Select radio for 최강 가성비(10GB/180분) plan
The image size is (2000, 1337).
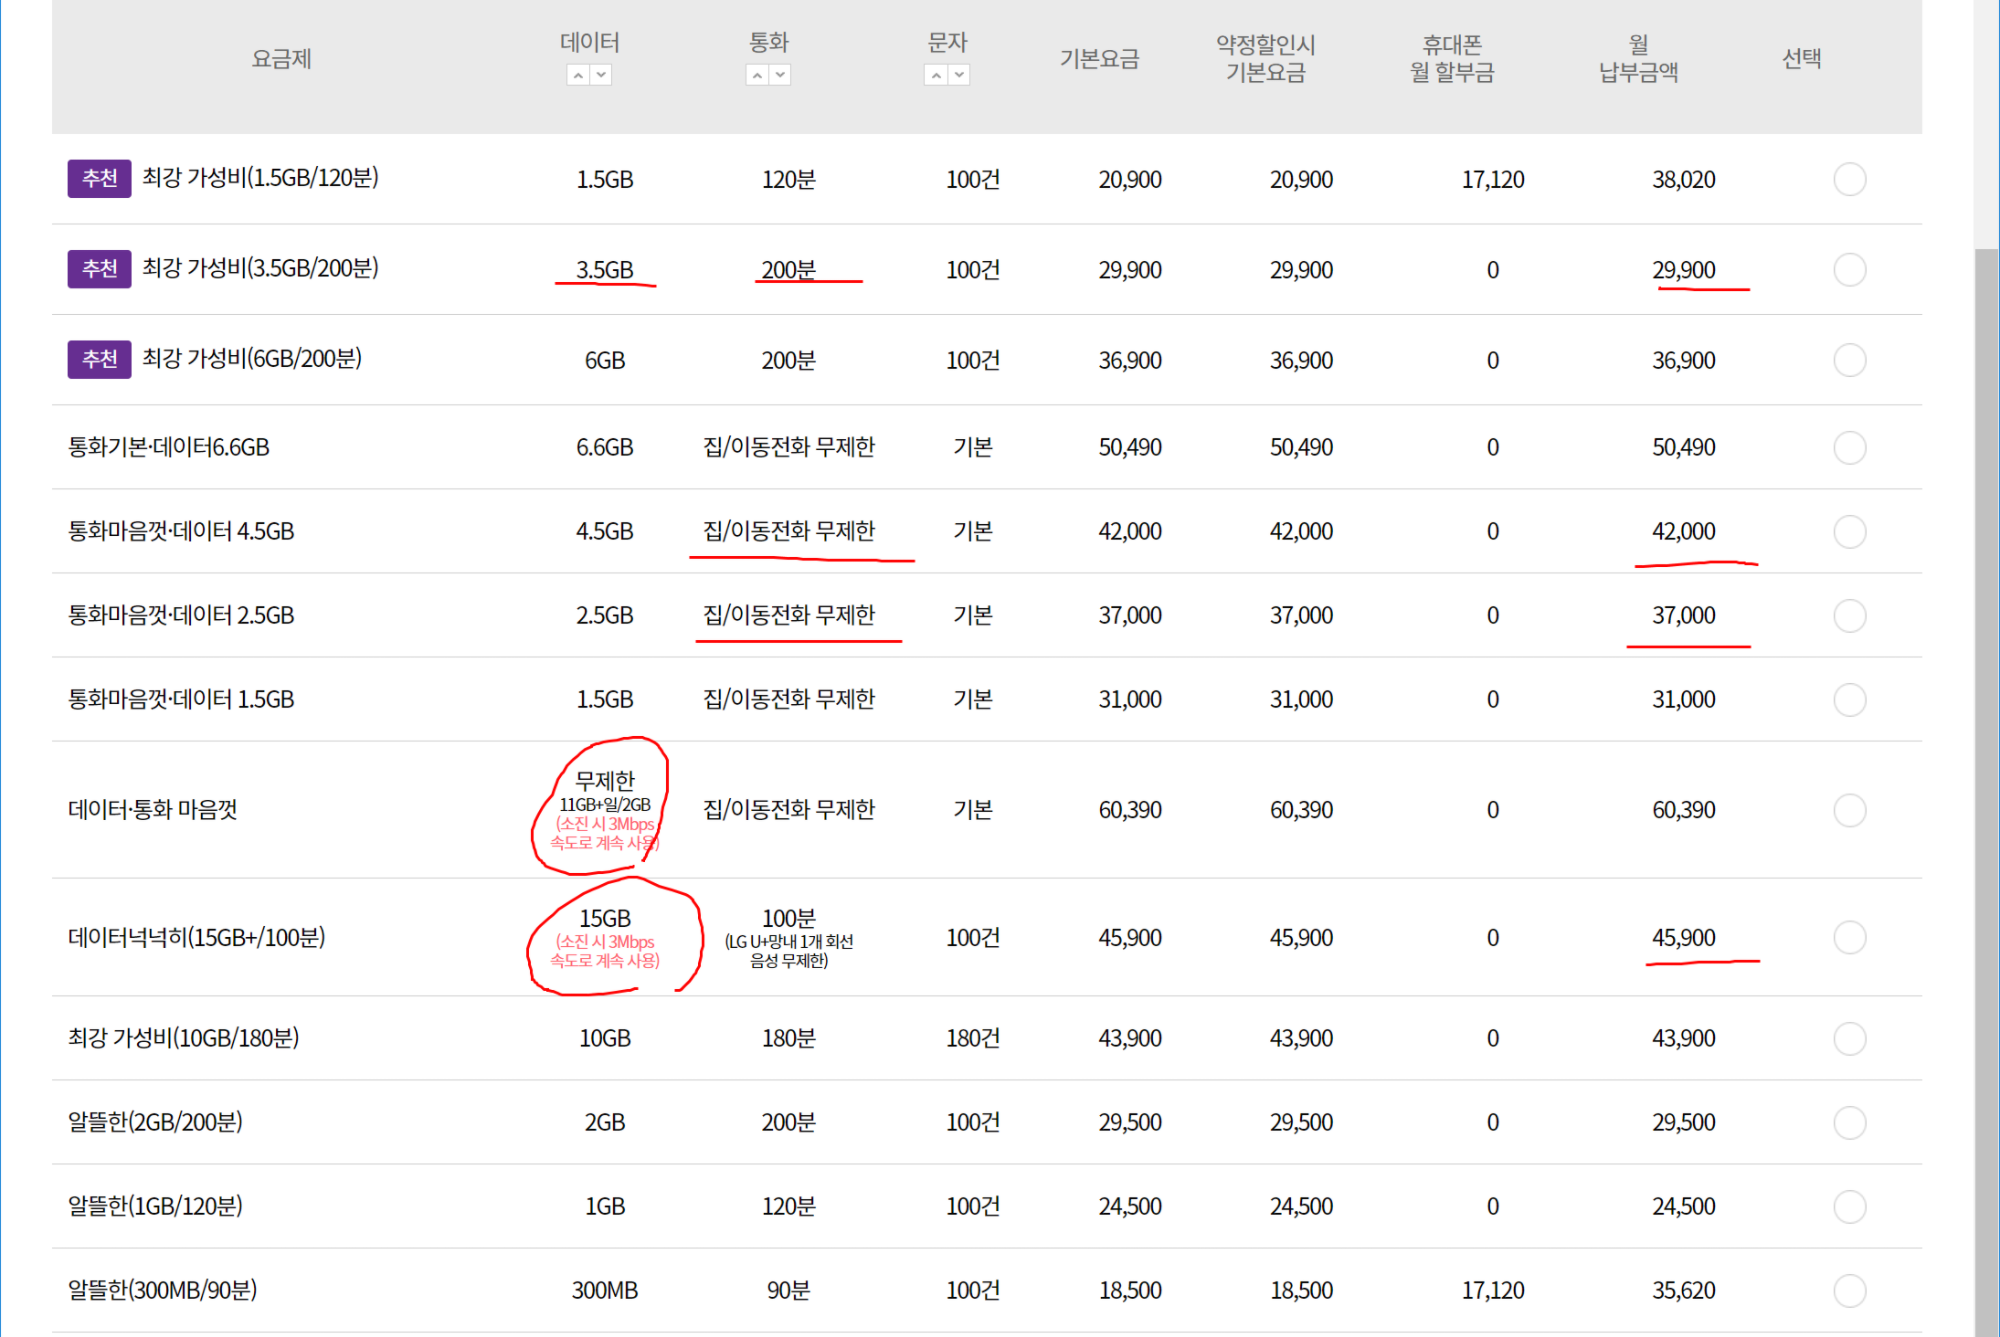[1849, 1038]
